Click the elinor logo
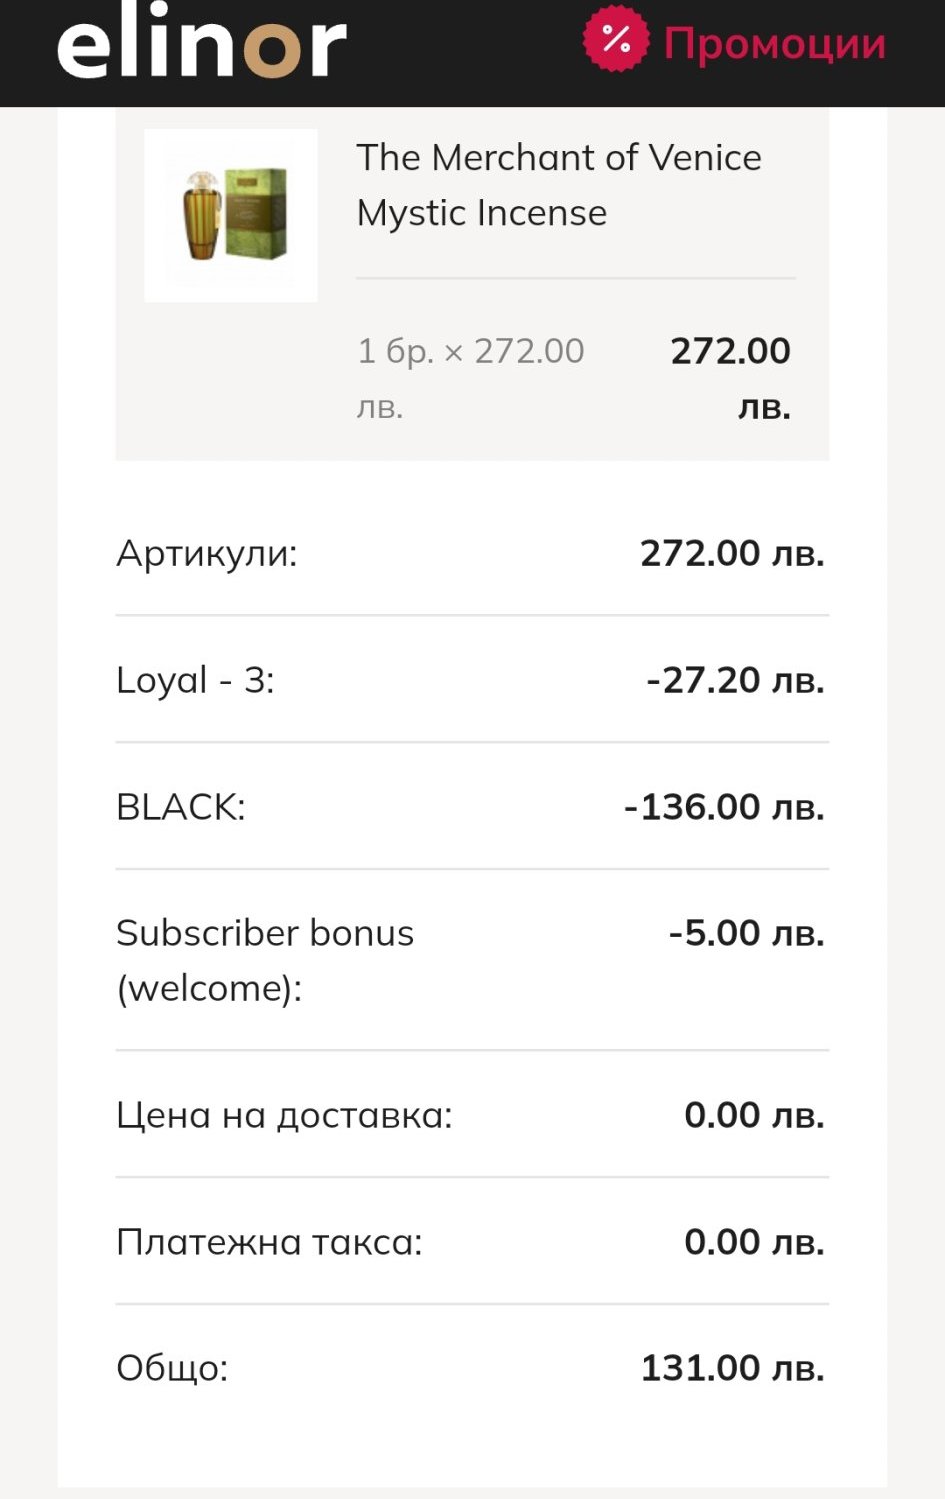Viewport: 945px width, 1499px height. click(x=201, y=45)
